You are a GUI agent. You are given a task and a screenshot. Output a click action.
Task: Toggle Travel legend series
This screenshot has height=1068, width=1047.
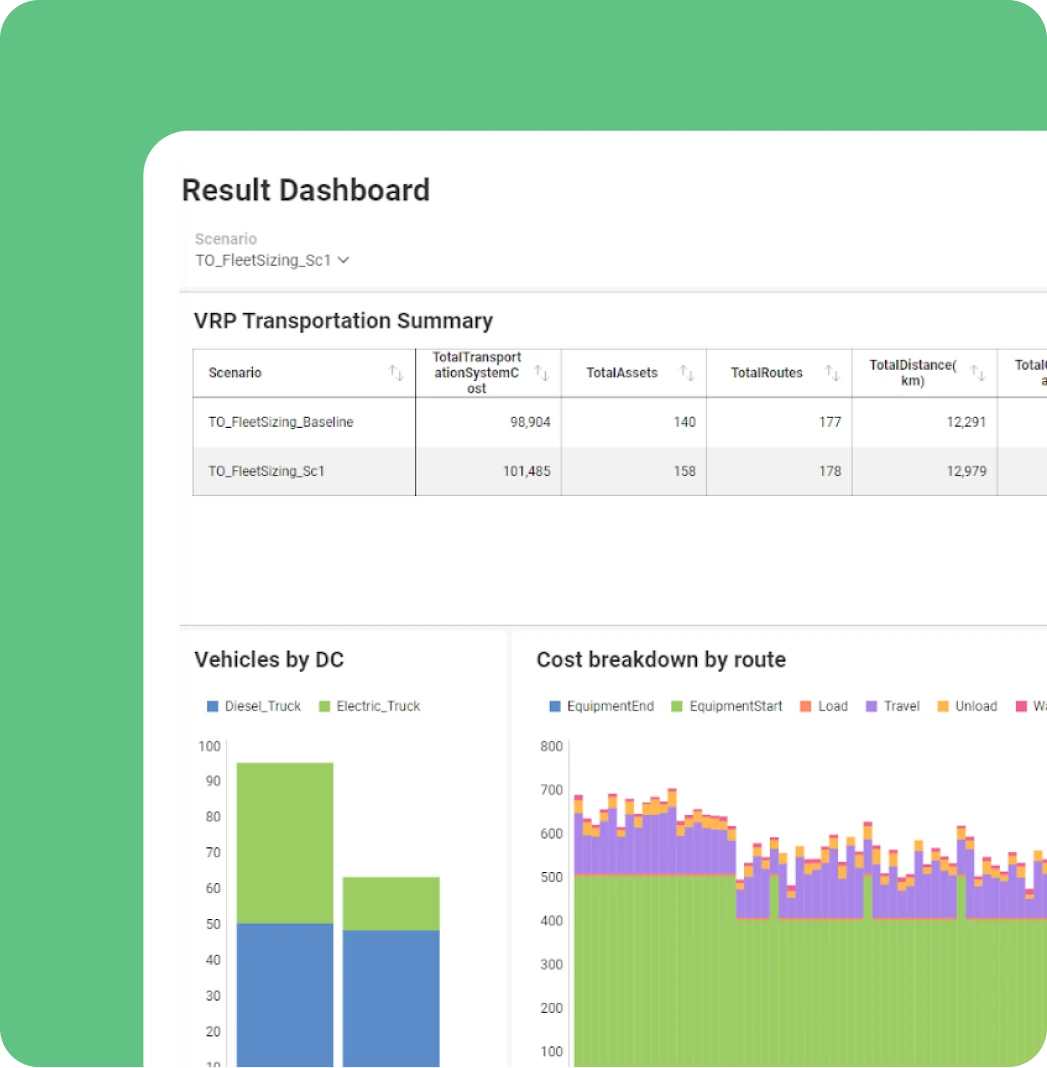point(892,706)
